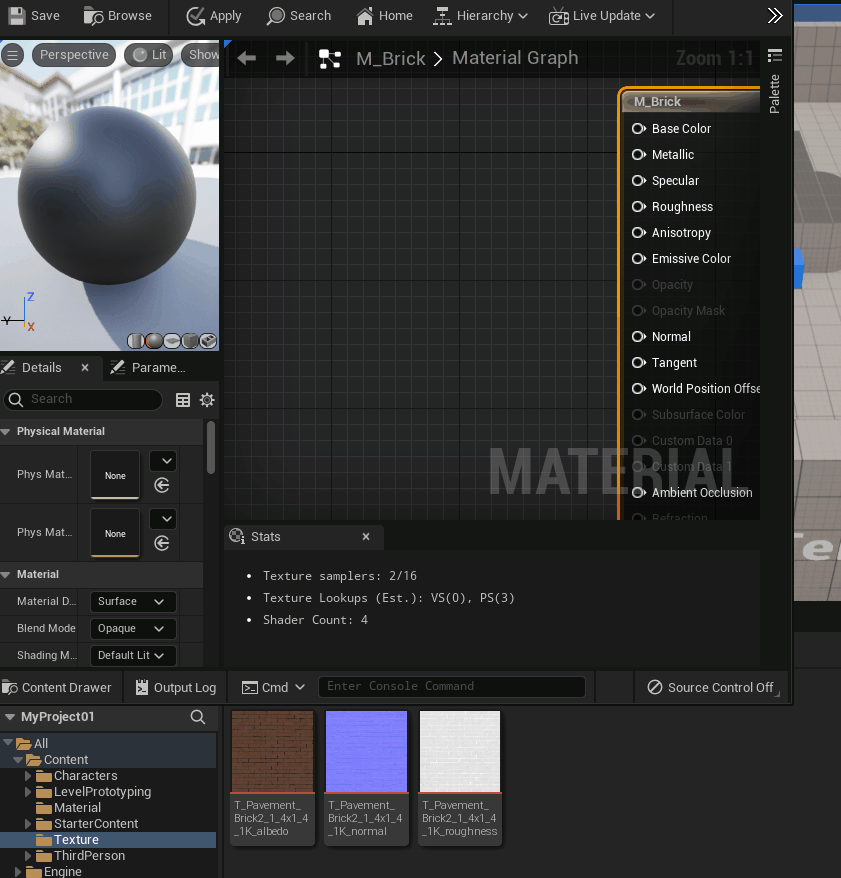Click the World Position Offset pin
The height and width of the screenshot is (878, 841).
click(639, 389)
